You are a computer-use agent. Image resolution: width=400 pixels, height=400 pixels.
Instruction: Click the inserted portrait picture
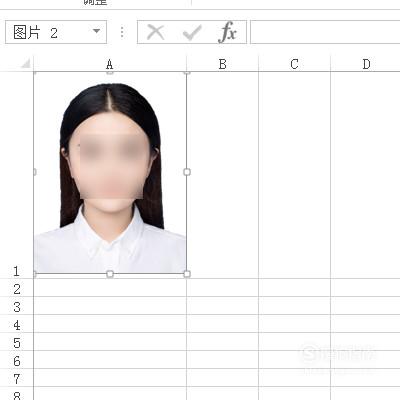pos(110,173)
